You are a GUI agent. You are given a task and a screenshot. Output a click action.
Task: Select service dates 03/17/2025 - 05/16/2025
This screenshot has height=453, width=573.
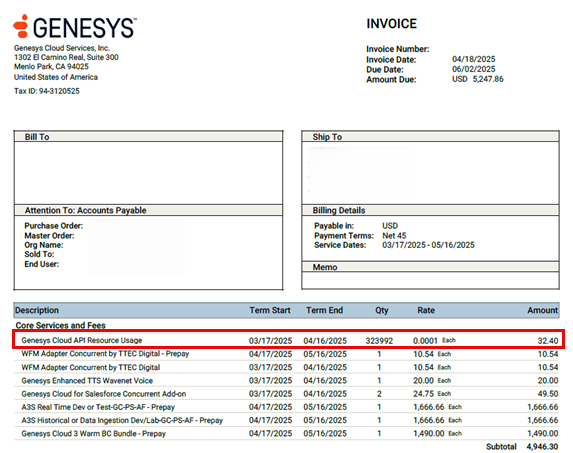pyautogui.click(x=428, y=245)
